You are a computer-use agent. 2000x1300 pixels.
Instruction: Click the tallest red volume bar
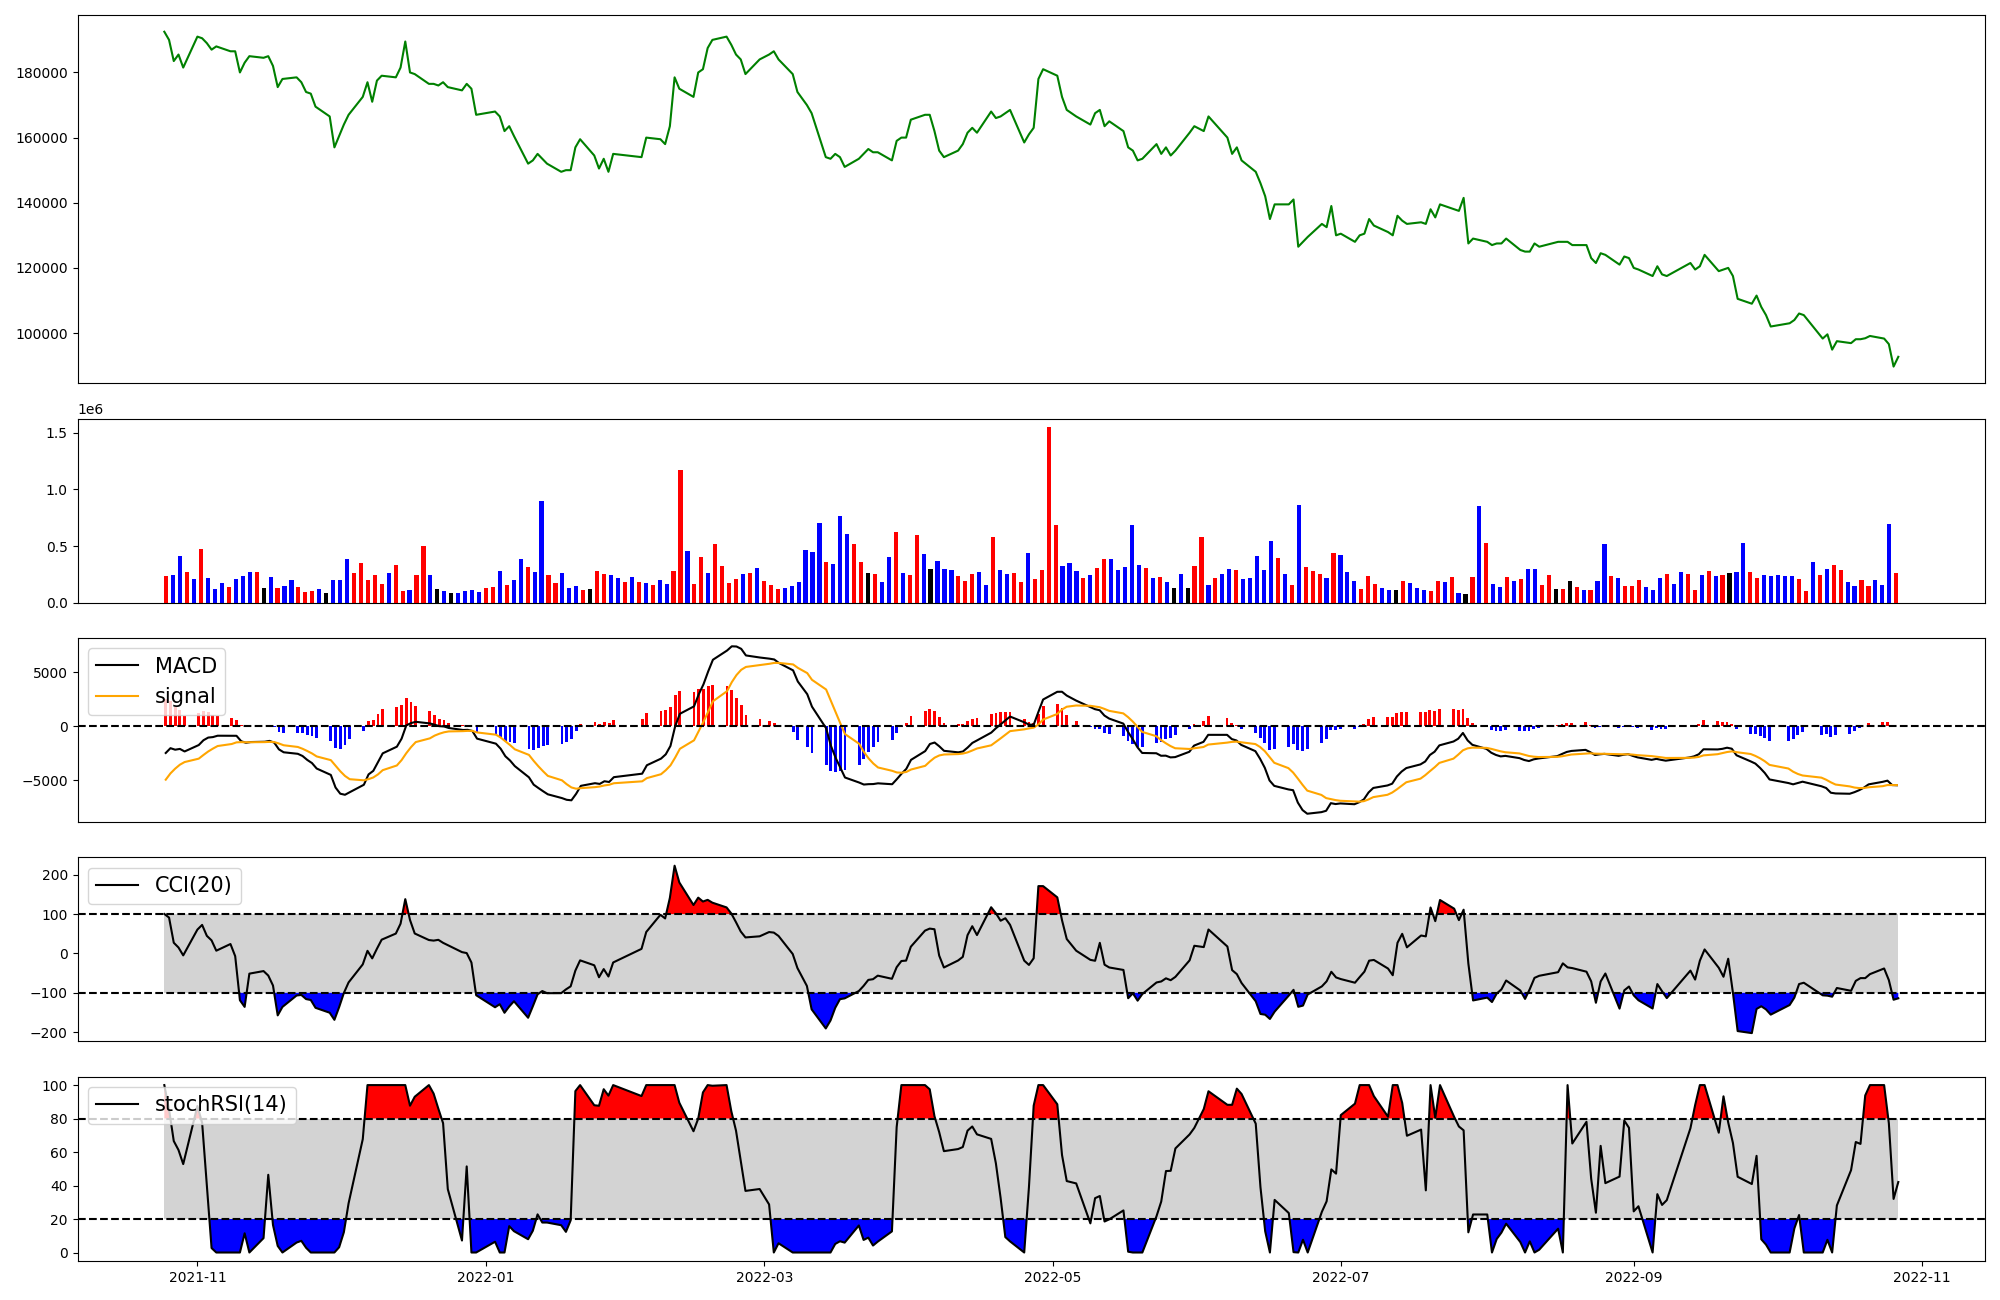tap(1049, 515)
